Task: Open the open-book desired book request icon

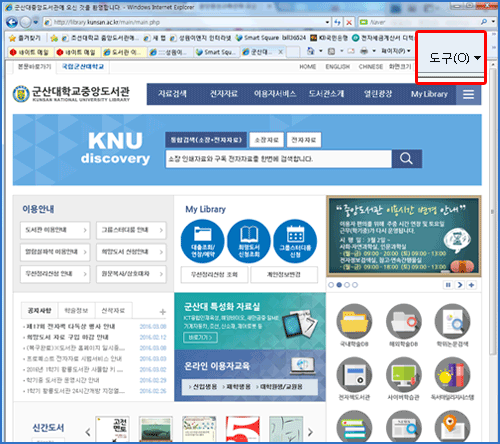Action: coord(249,241)
